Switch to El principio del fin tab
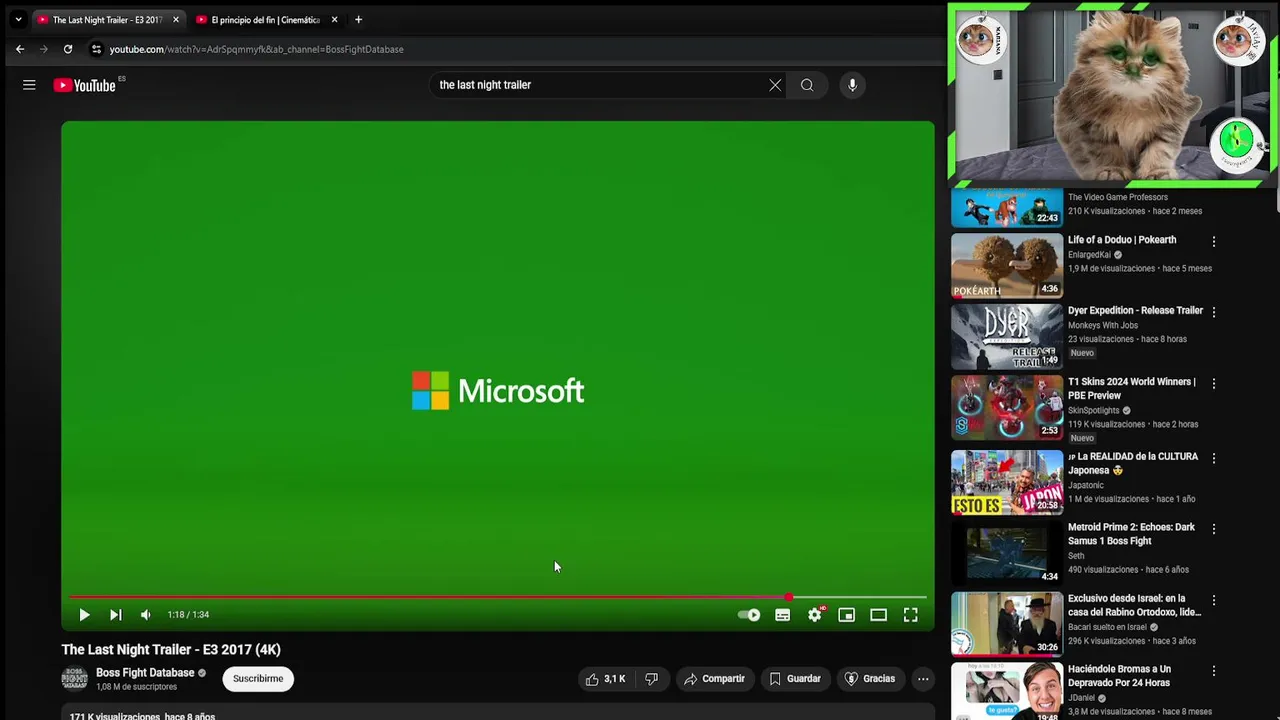 coord(265,20)
